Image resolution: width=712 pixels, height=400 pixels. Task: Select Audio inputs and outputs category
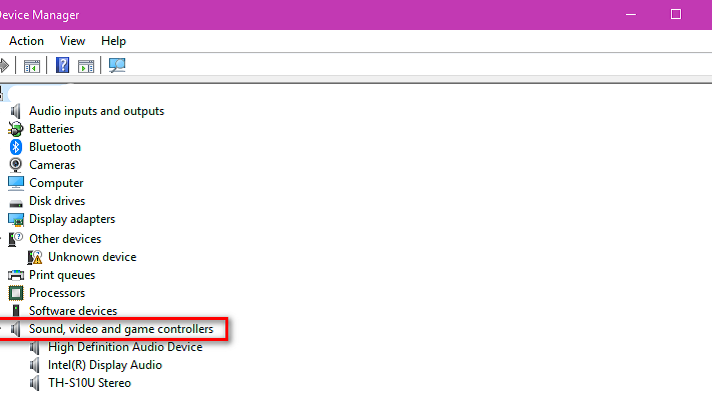[96, 111]
